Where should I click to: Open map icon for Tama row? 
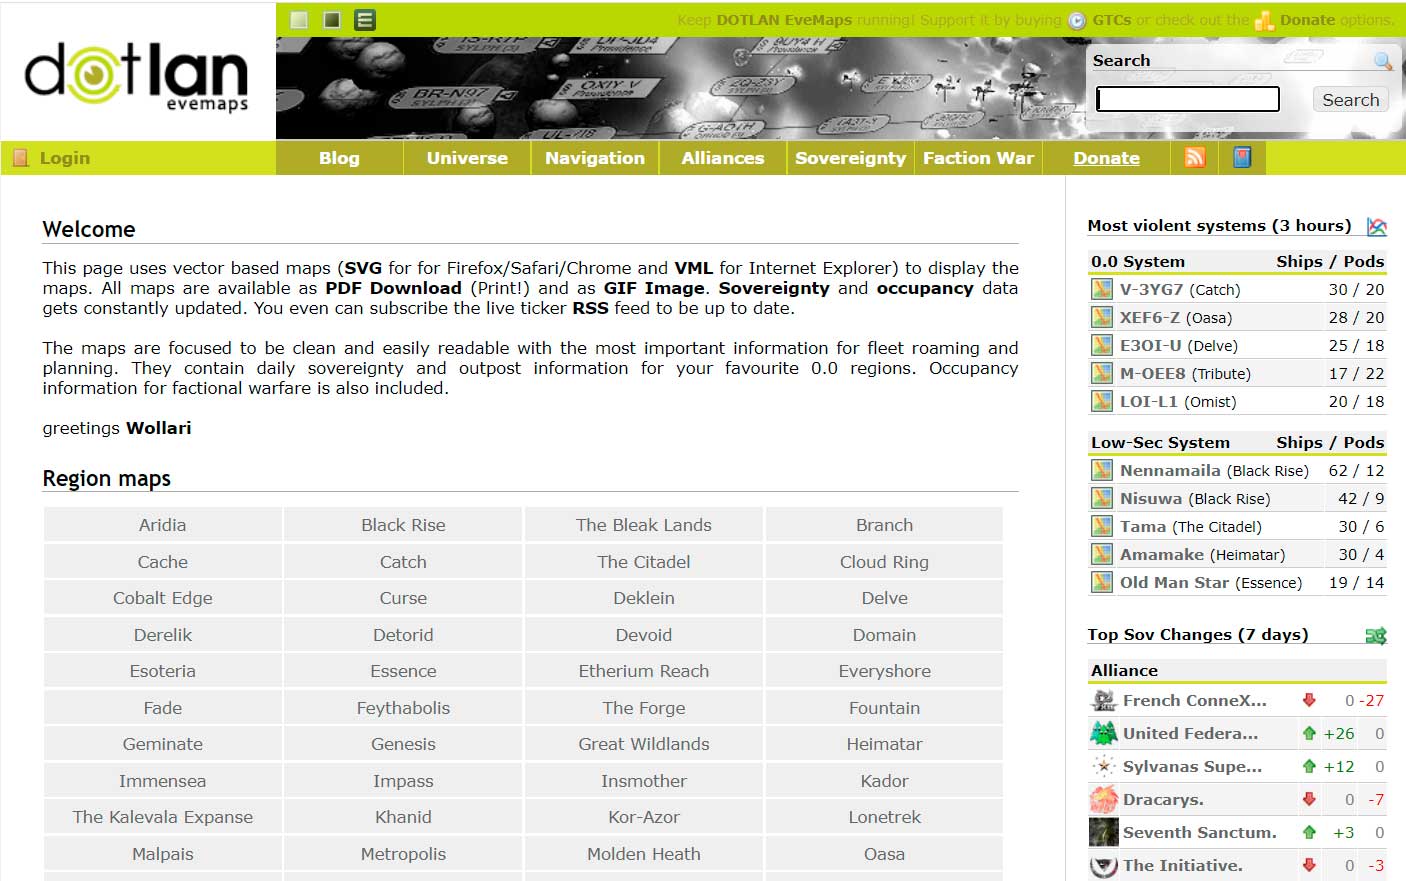(1102, 526)
